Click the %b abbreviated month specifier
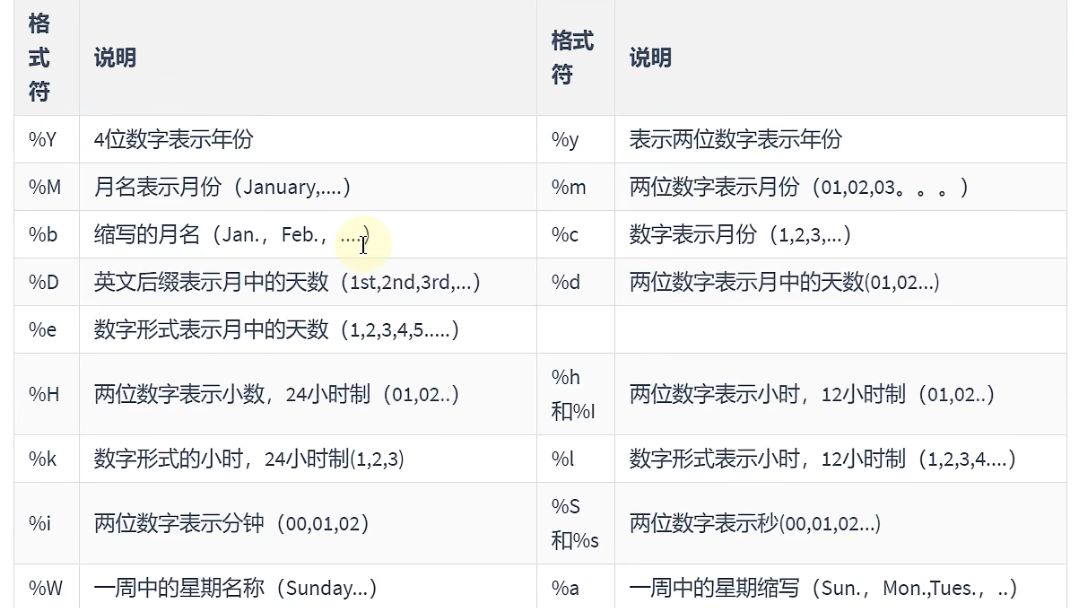 click(43, 235)
